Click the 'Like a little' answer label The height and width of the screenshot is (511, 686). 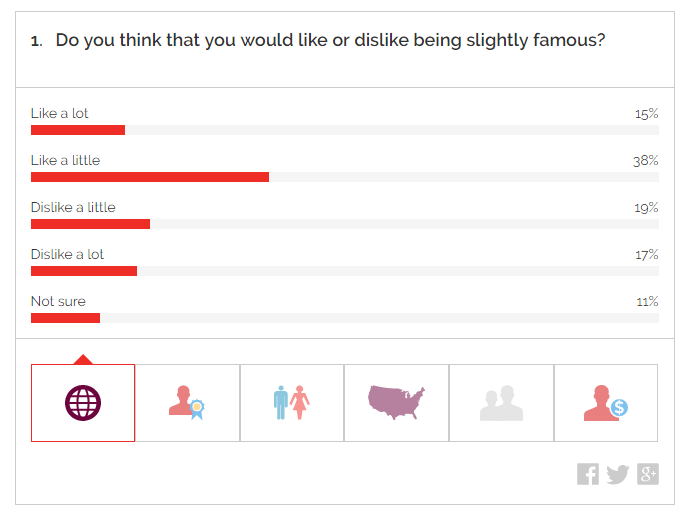tap(65, 160)
